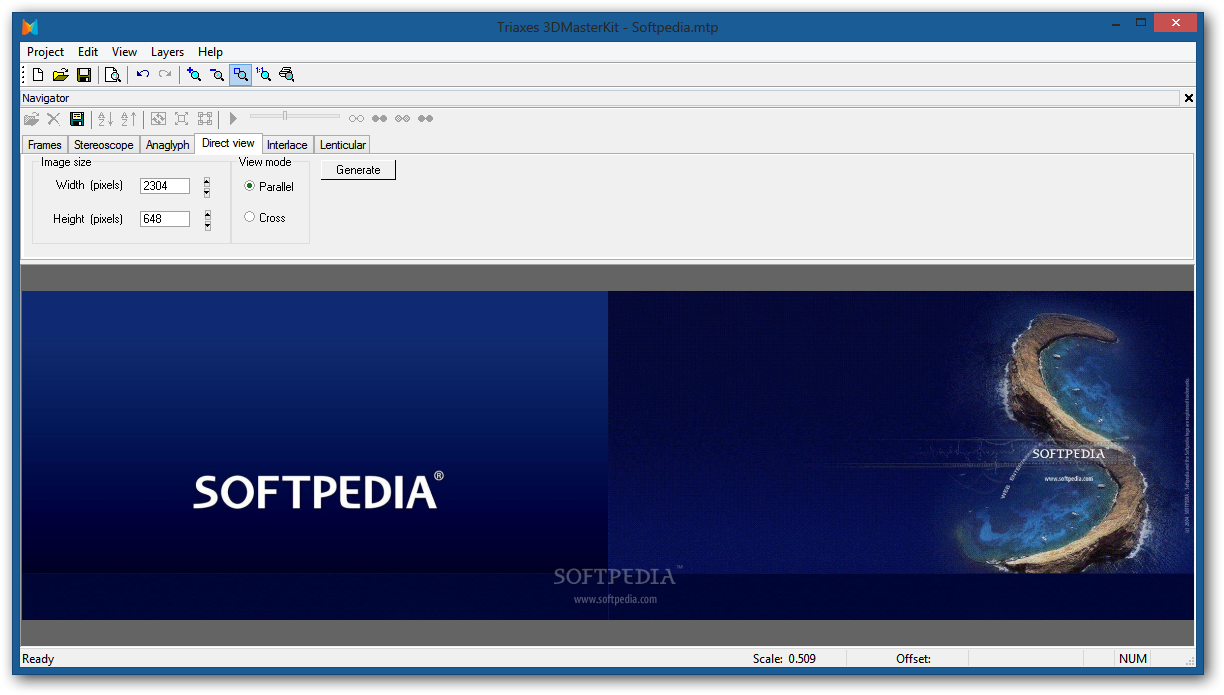Switch to the Frames tab

(45, 145)
